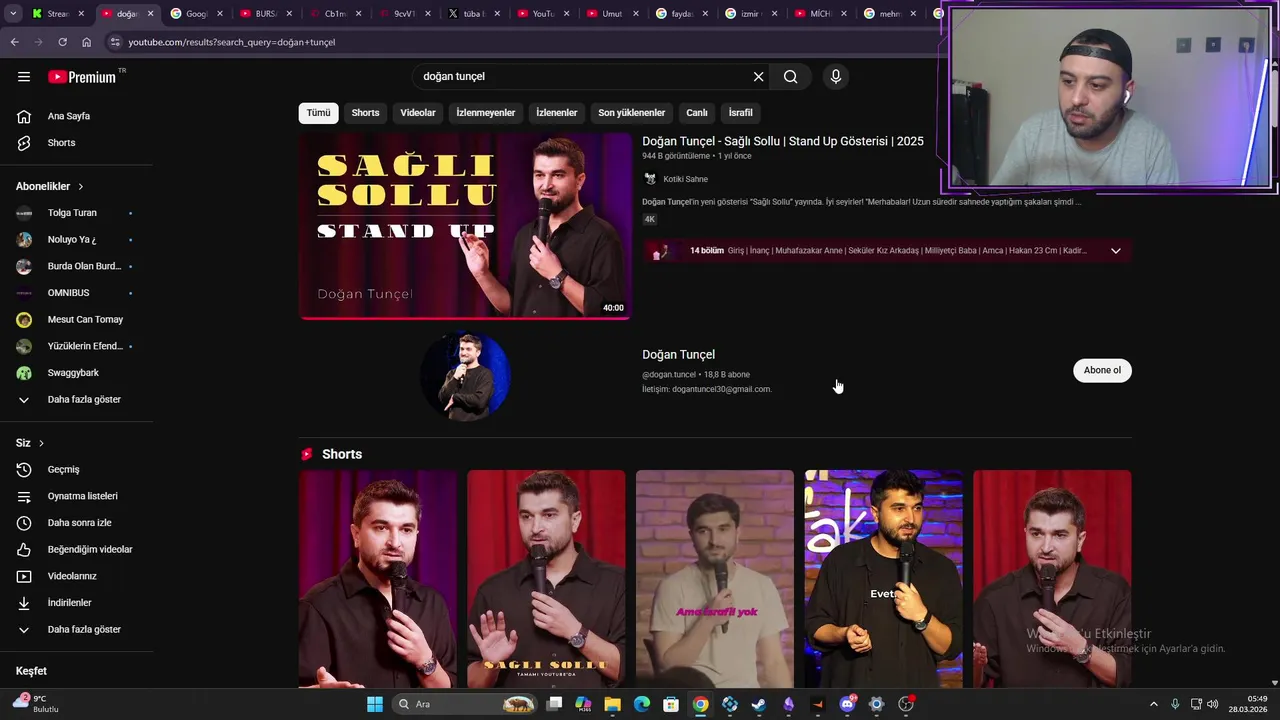Open the Sağlı Sollu stand up thumbnail
Screen dimensions: 1280x720
465,226
